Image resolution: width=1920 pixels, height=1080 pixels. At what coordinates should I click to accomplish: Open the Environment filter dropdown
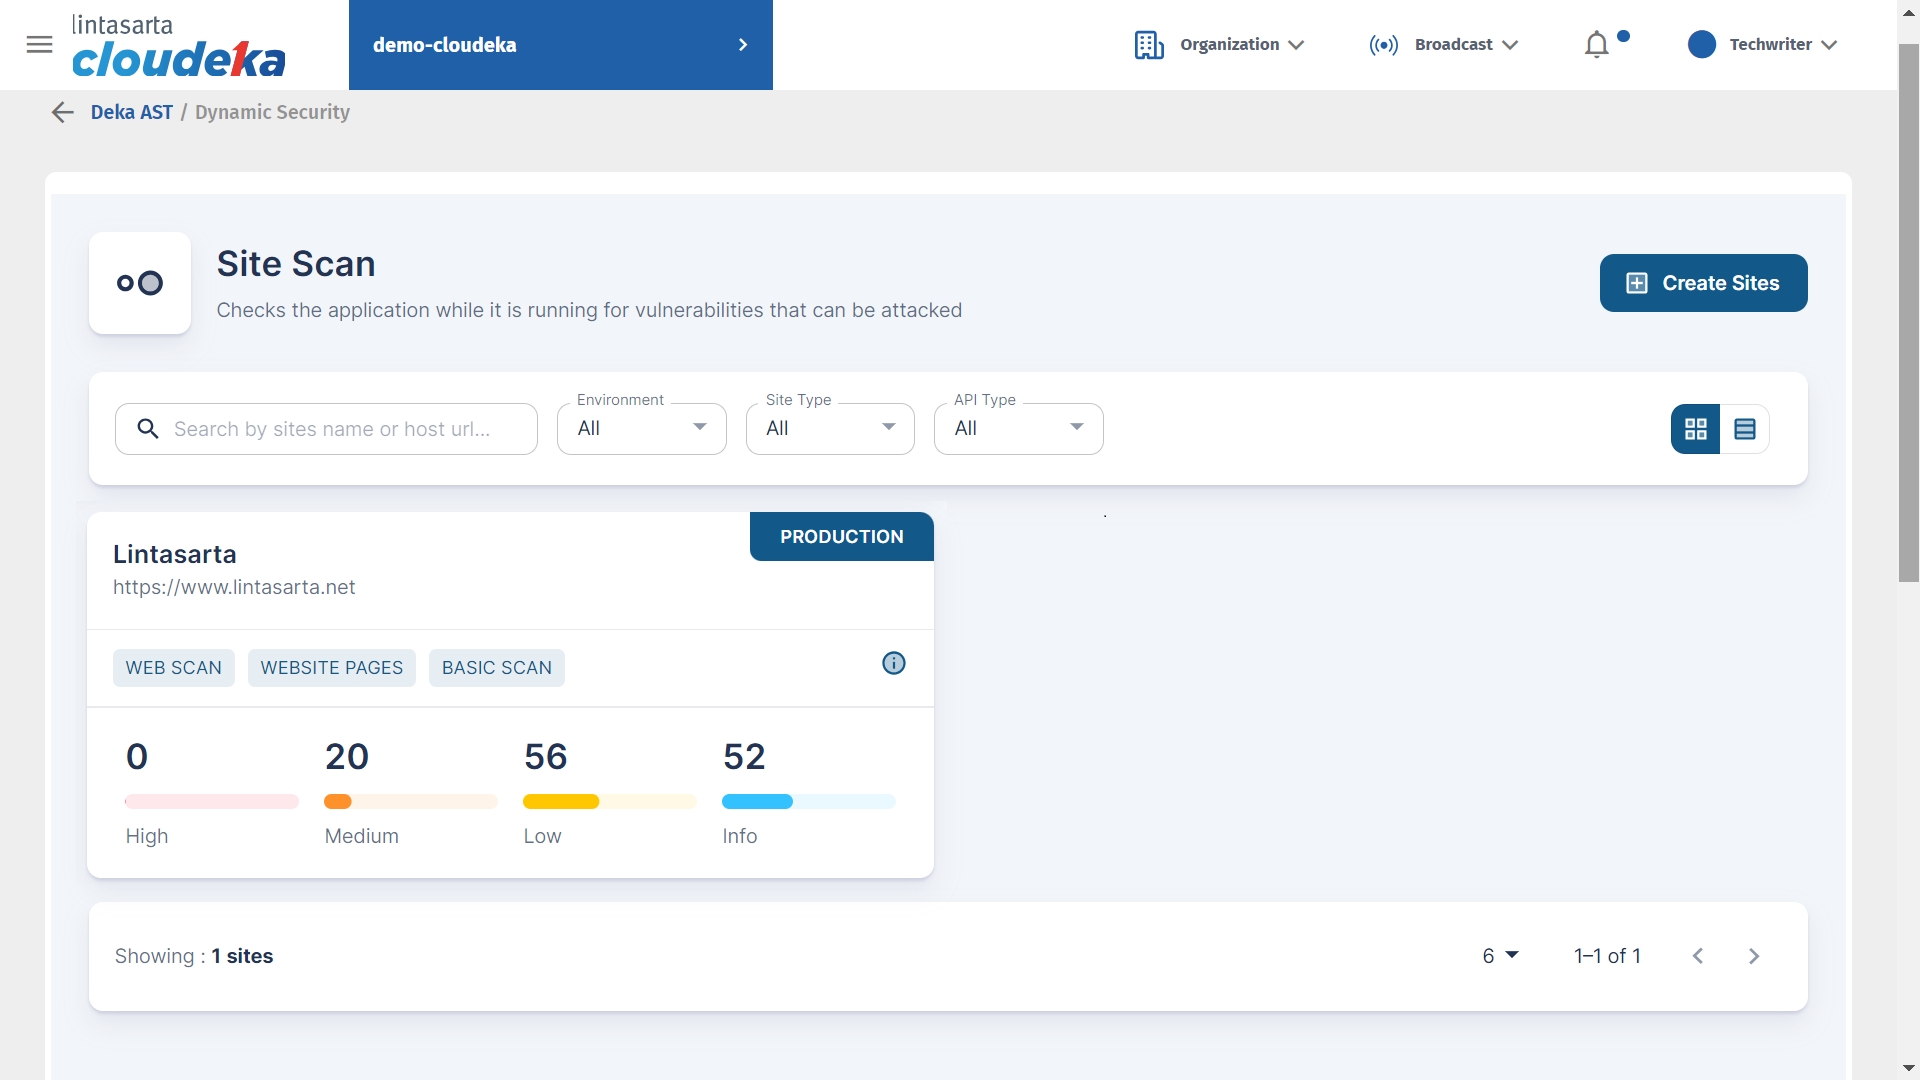(x=641, y=429)
